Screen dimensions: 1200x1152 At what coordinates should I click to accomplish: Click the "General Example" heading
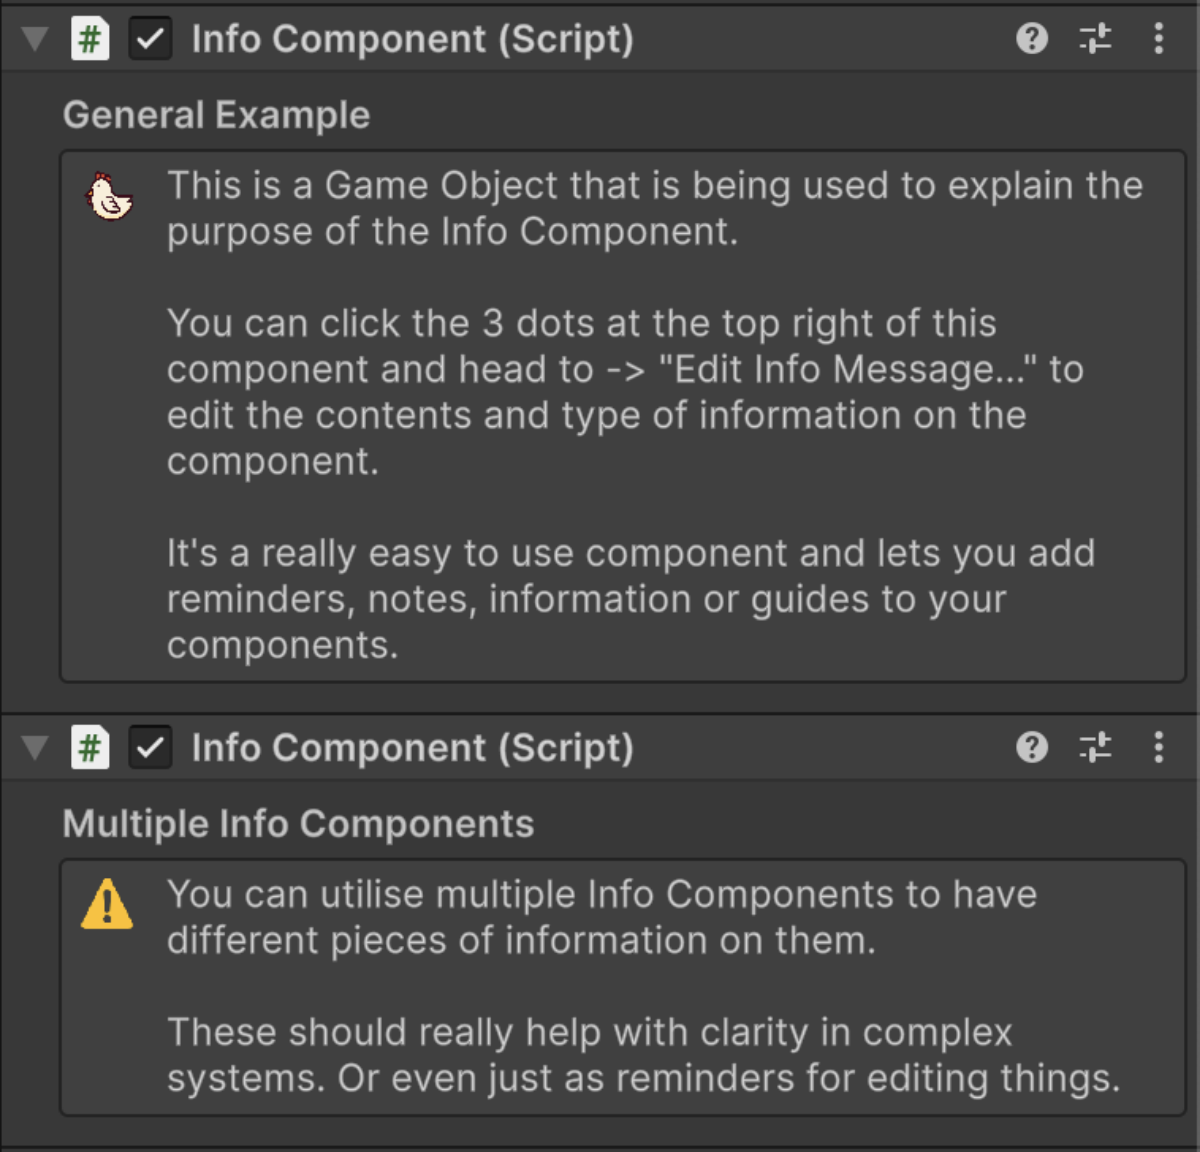tap(216, 115)
